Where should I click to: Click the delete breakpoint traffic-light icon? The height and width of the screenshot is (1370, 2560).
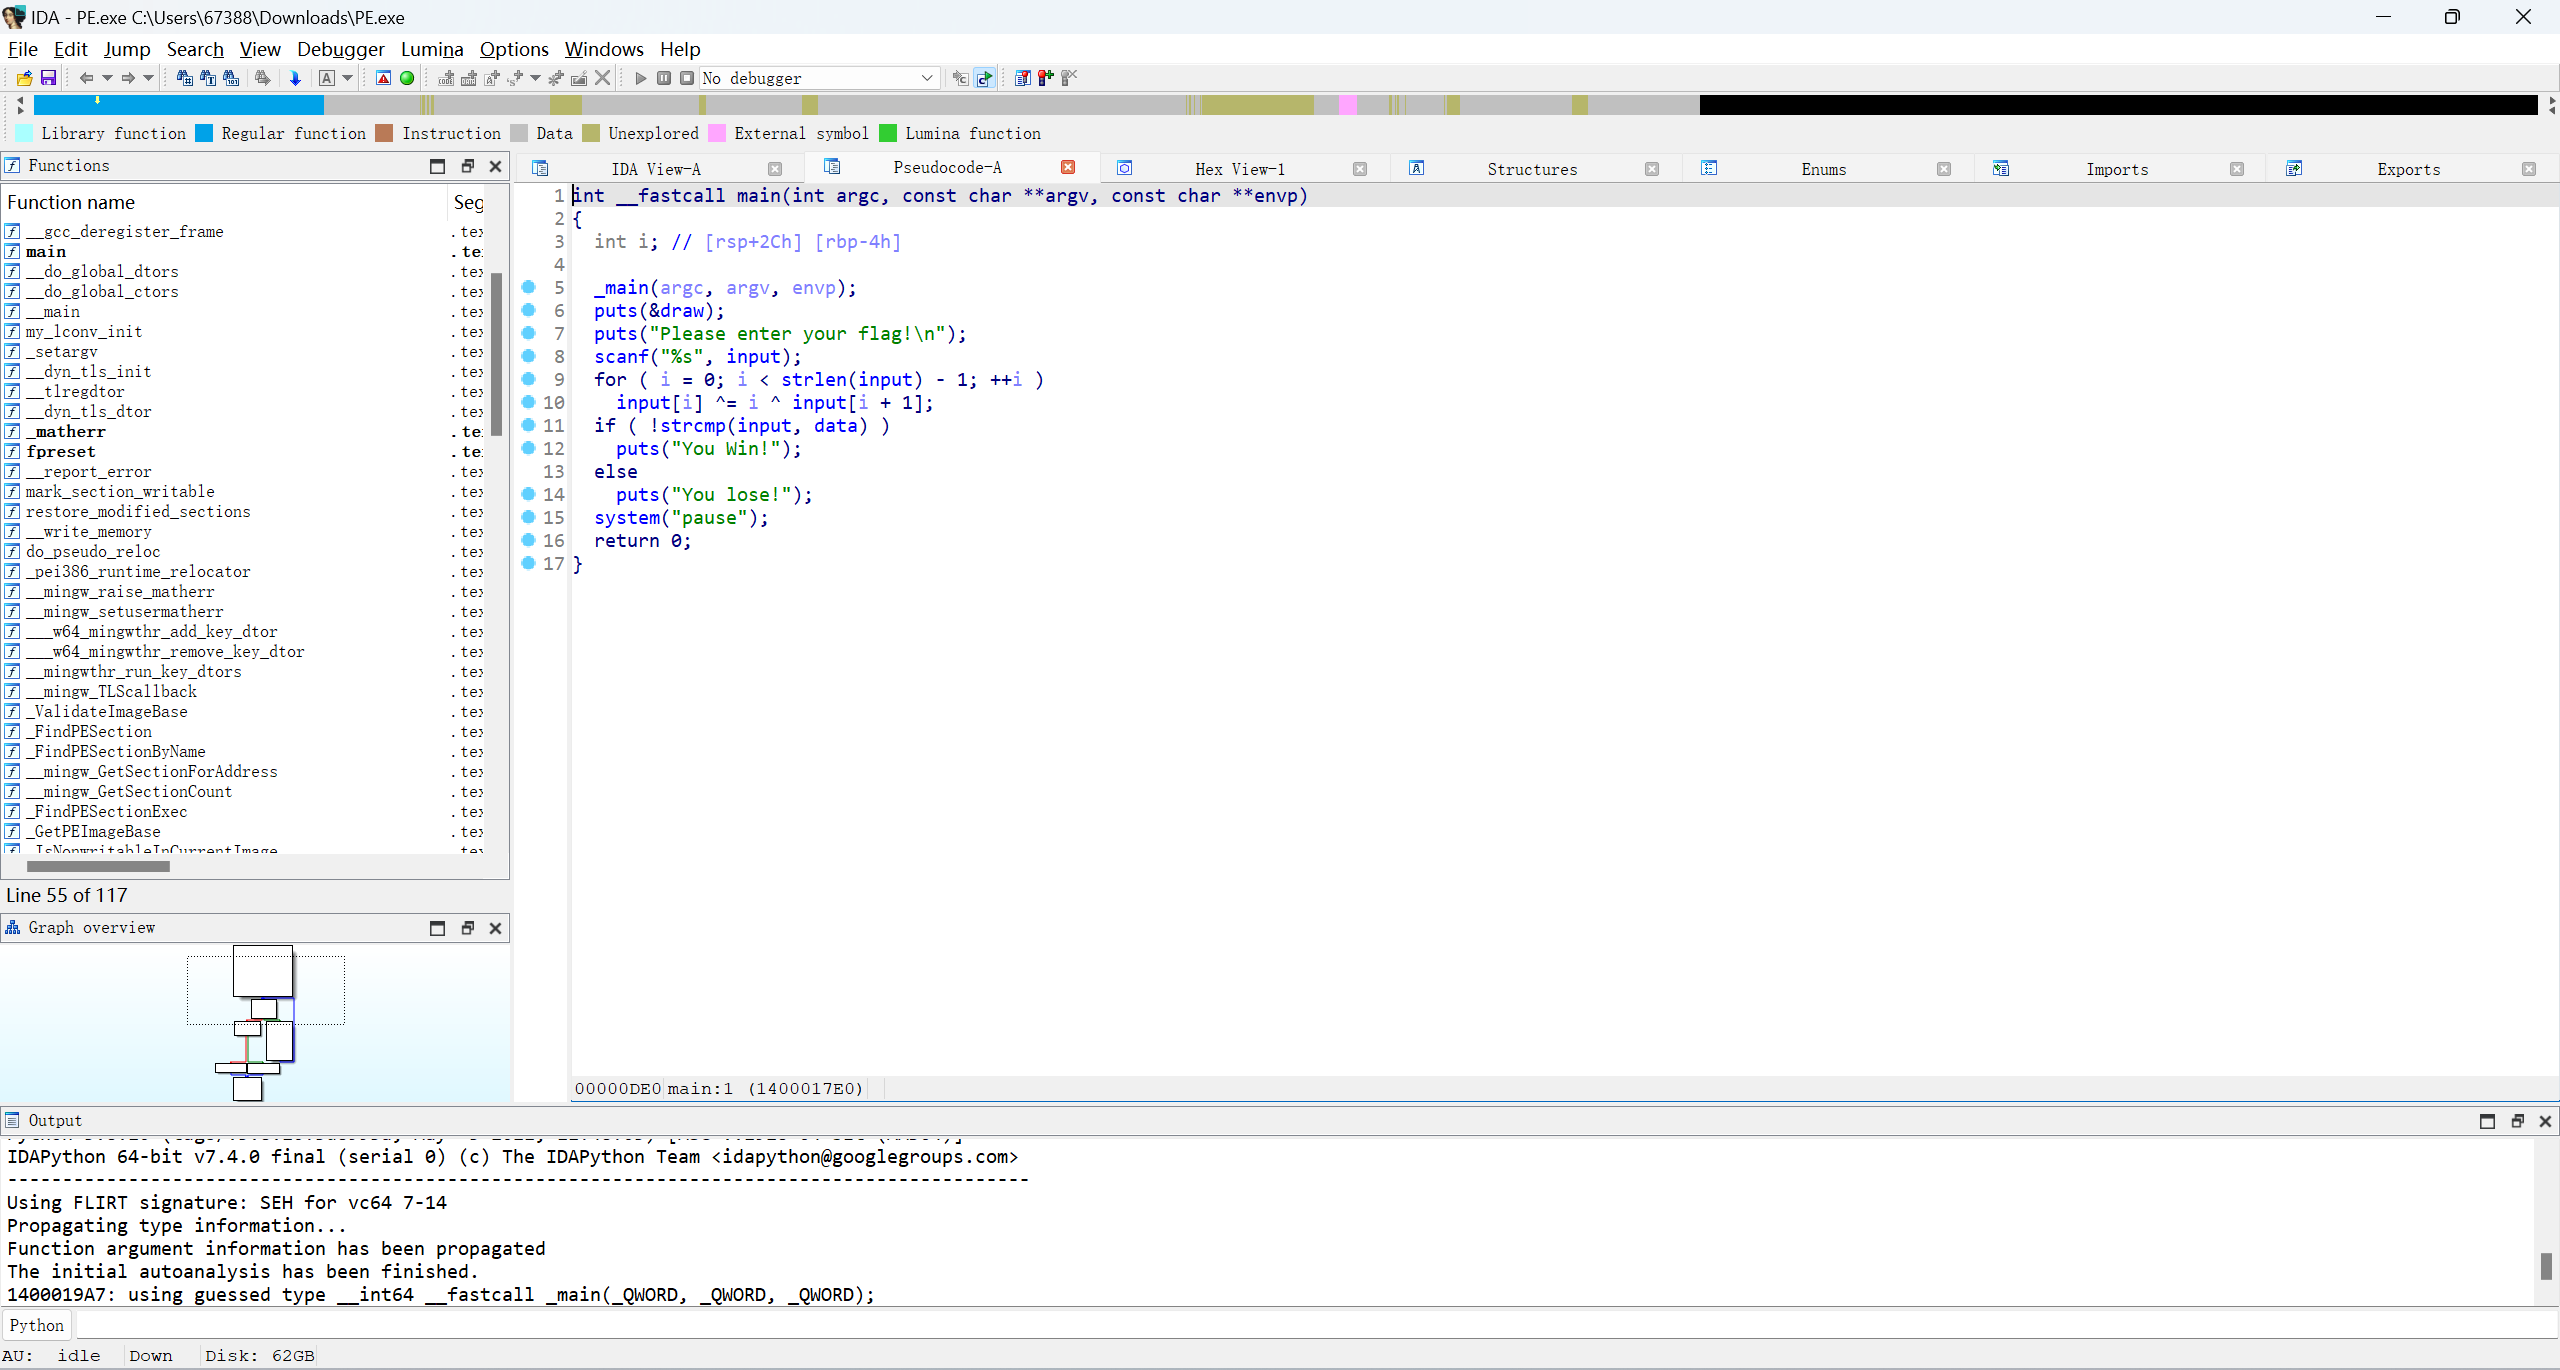coord(1069,78)
